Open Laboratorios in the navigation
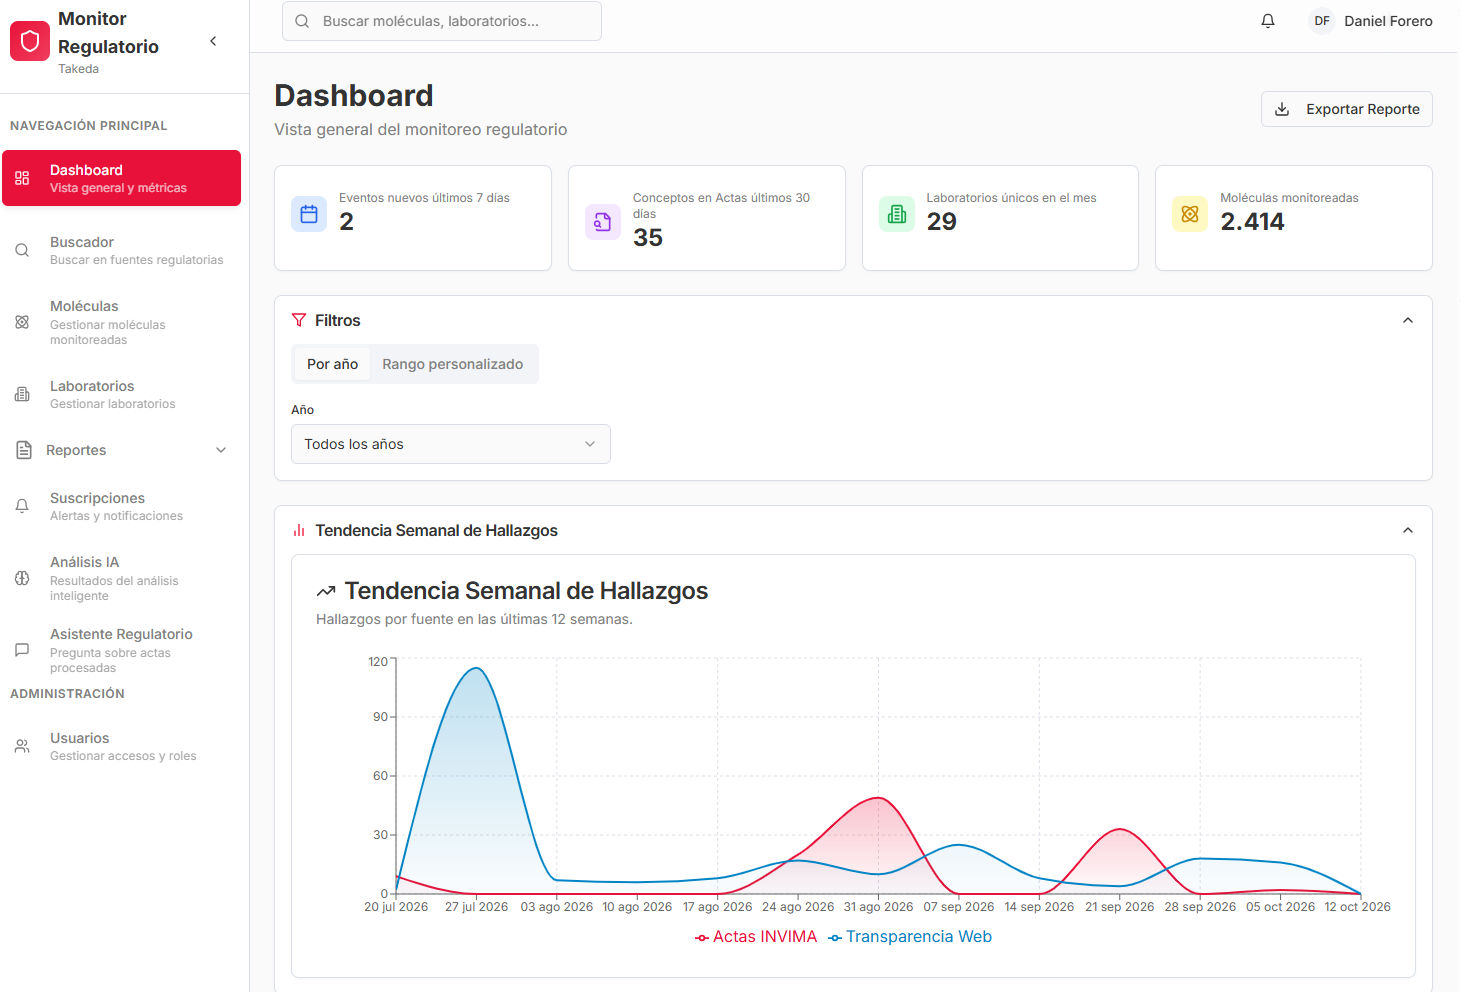Image resolution: width=1460 pixels, height=992 pixels. pos(121,394)
